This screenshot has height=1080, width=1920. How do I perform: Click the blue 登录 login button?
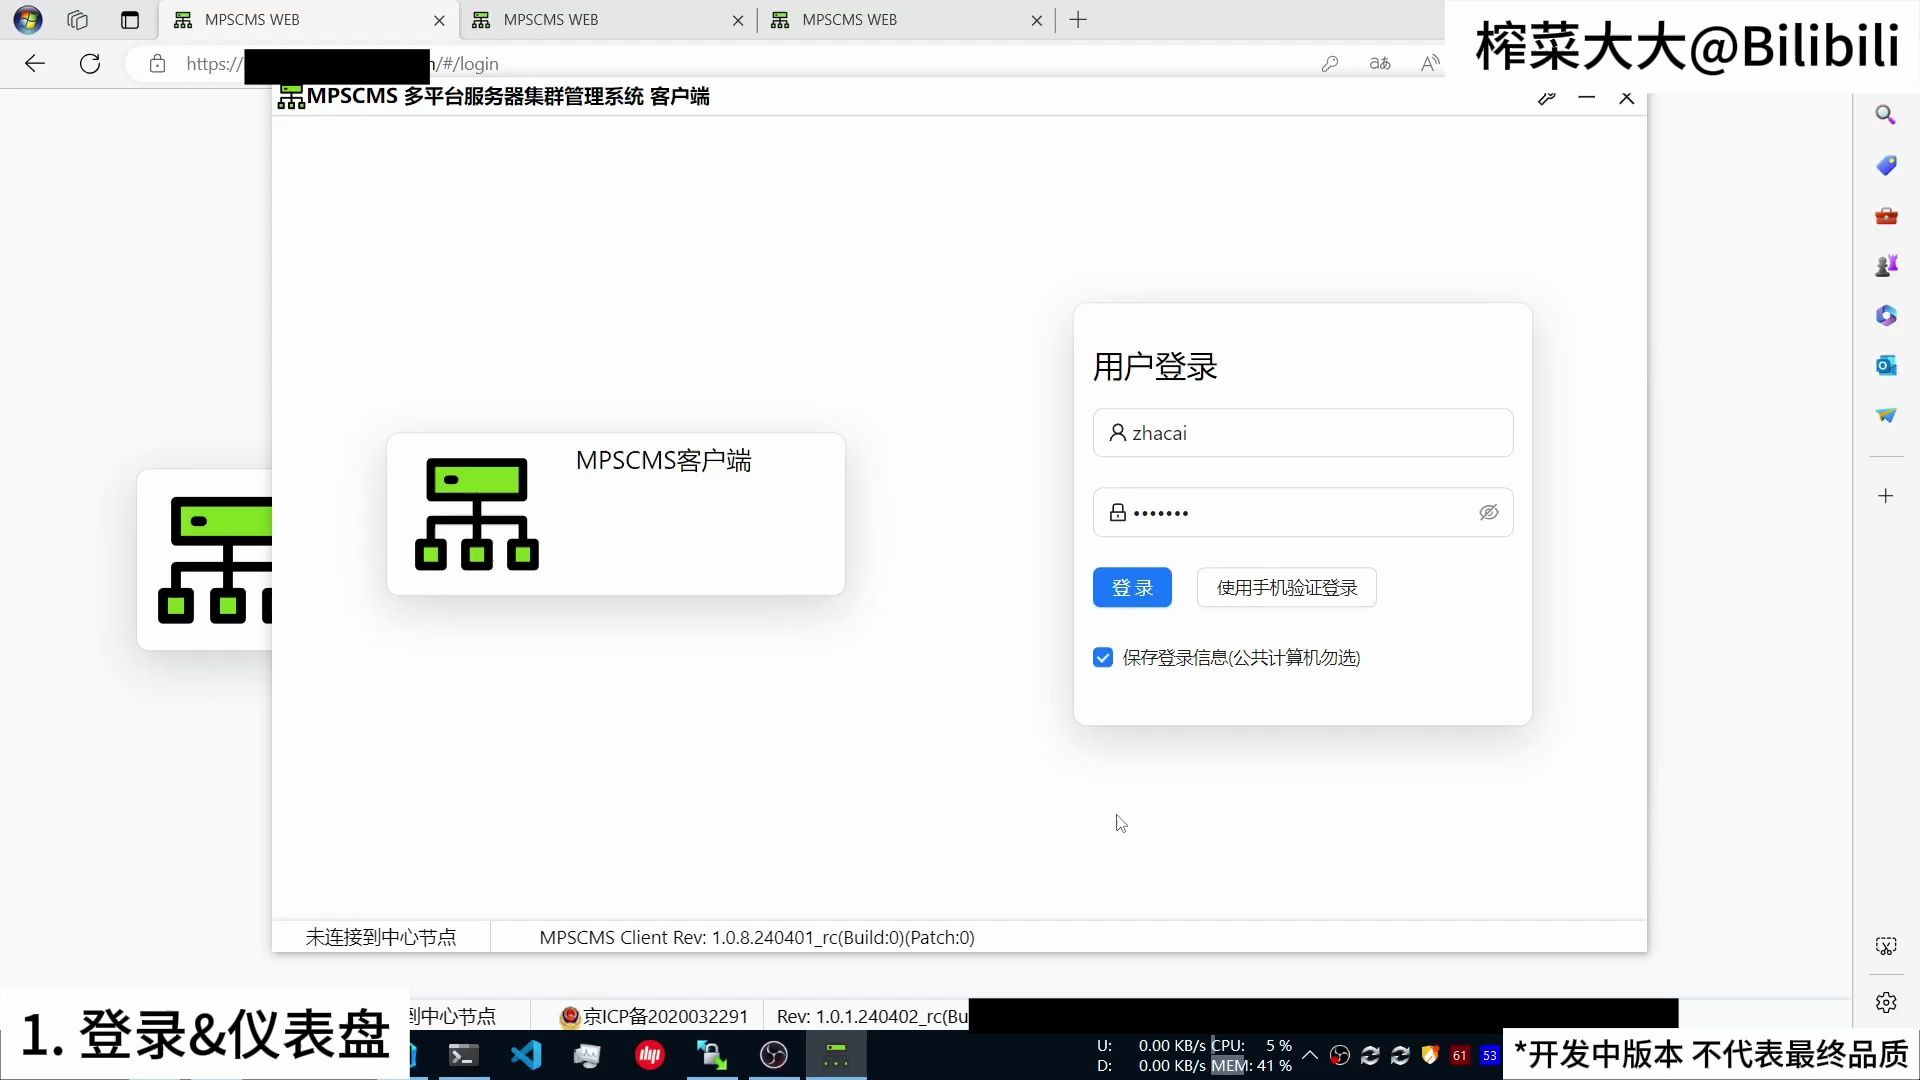(1132, 588)
